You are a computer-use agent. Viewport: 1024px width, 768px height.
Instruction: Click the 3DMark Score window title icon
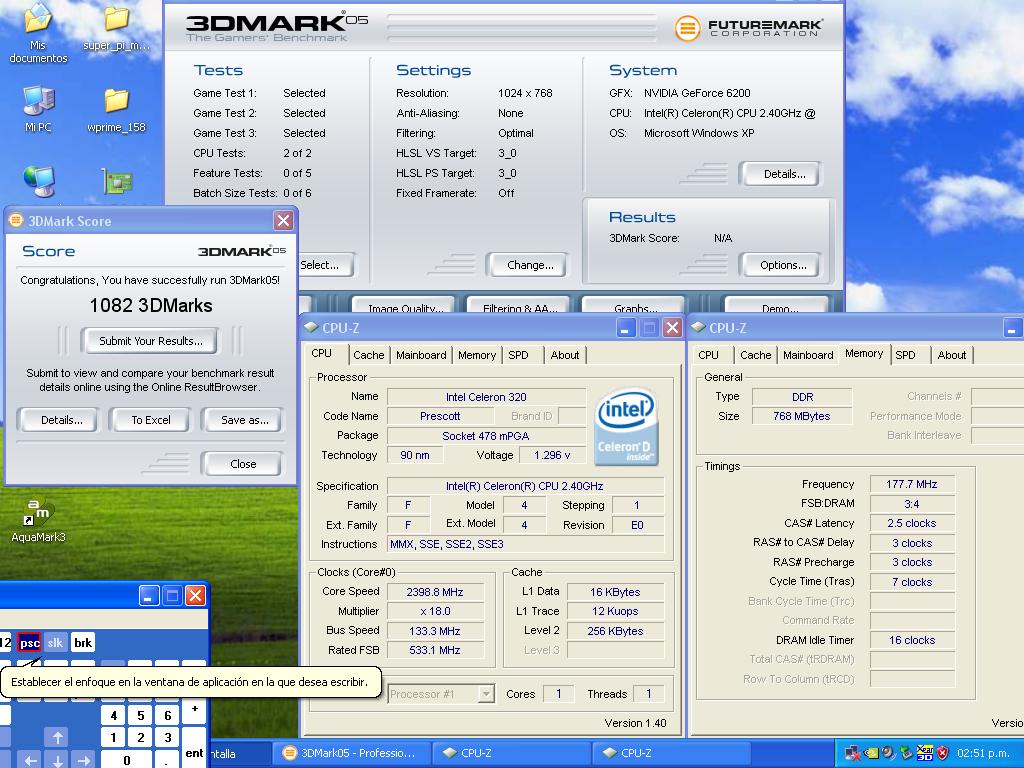pos(16,221)
